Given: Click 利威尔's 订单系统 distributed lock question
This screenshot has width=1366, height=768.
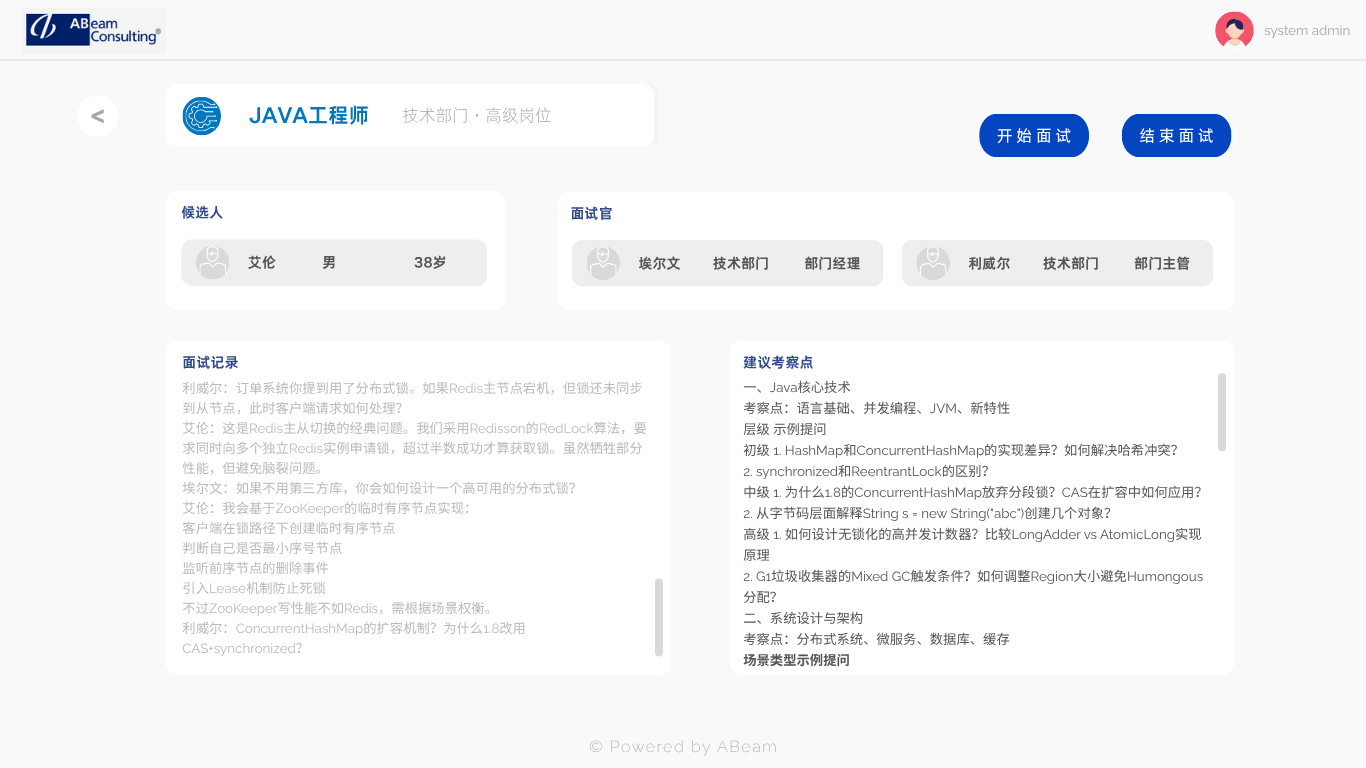Looking at the screenshot, I should 412,398.
